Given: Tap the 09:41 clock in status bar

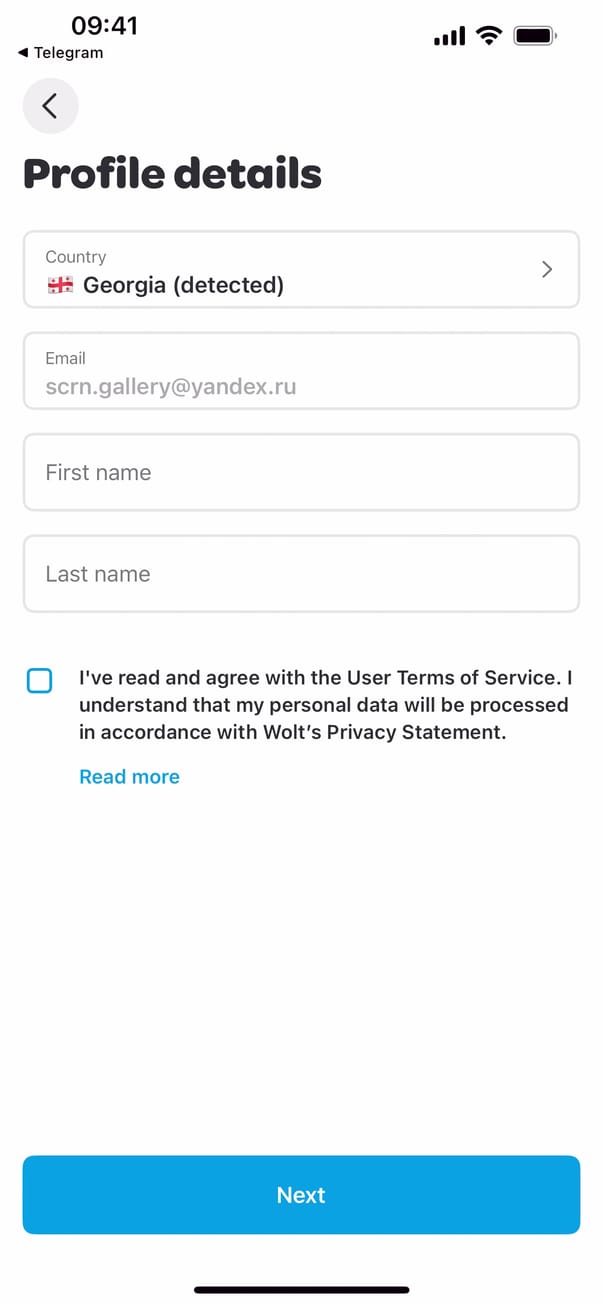Looking at the screenshot, I should click(104, 25).
